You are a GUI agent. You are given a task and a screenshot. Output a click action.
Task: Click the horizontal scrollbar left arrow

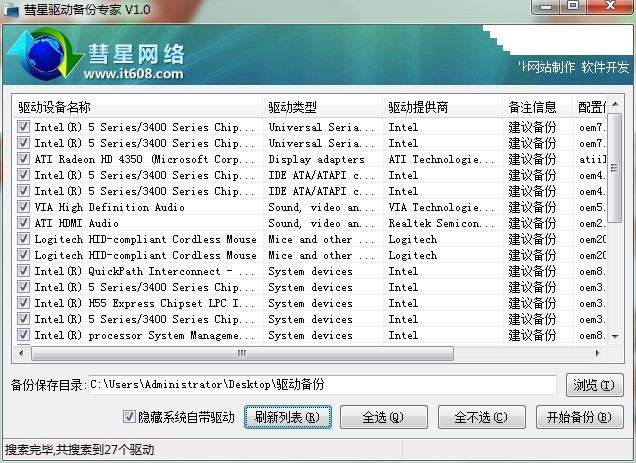24,353
